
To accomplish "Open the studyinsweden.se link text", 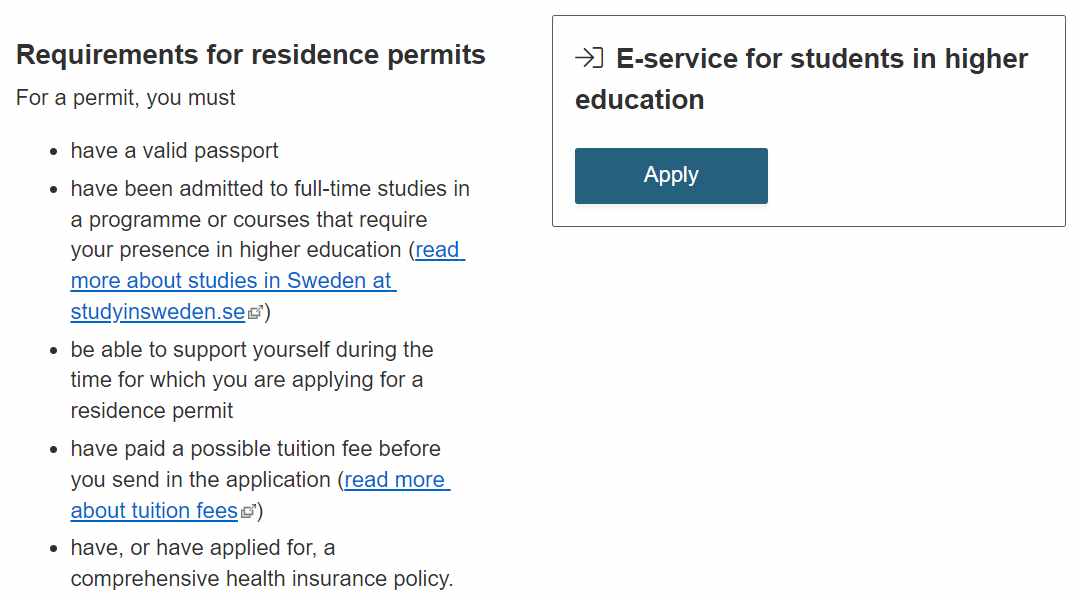I will point(158,312).
